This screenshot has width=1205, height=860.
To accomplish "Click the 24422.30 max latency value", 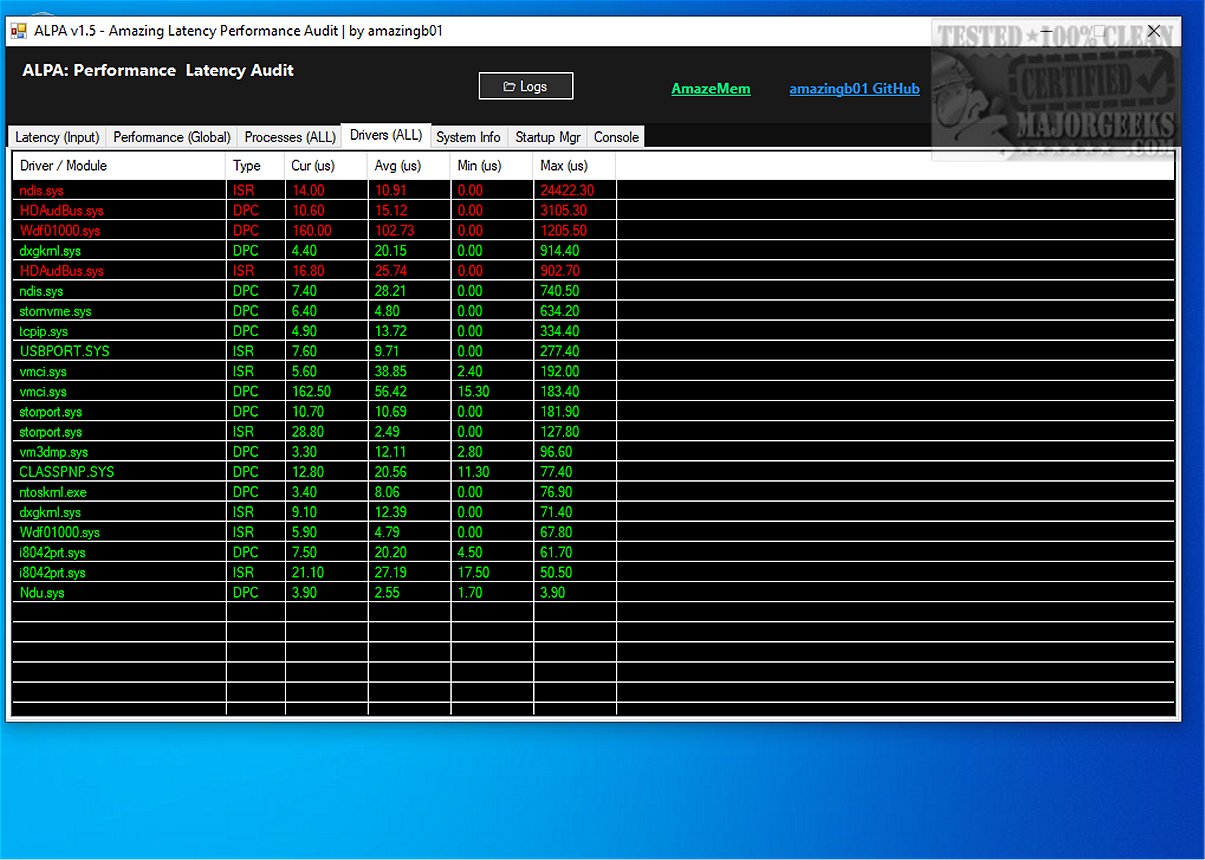I will pyautogui.click(x=575, y=190).
